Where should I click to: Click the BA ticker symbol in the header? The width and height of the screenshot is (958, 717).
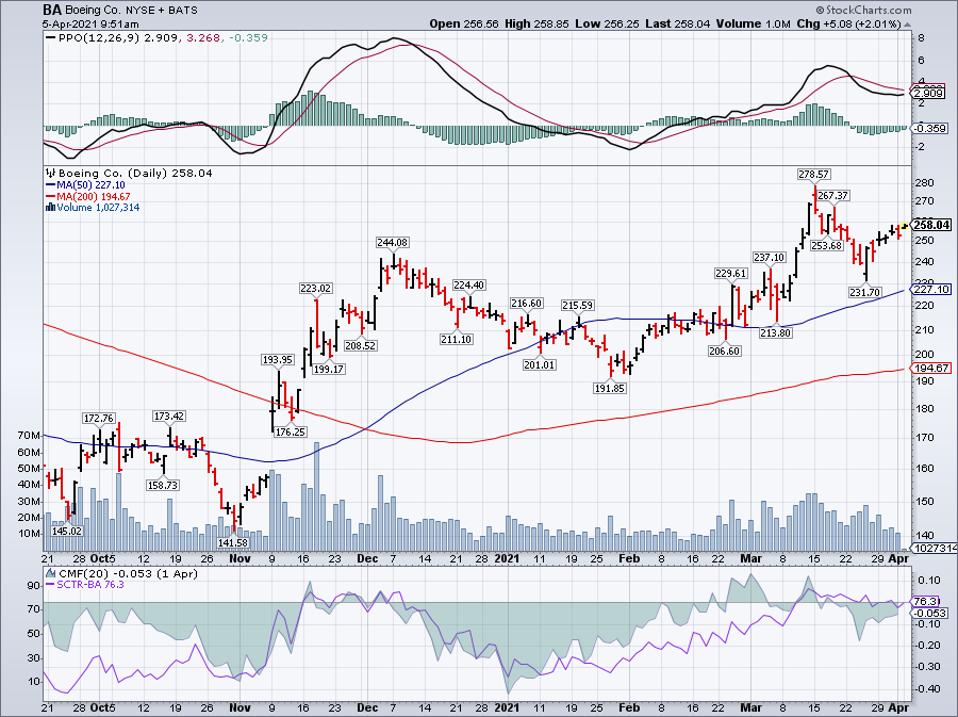pyautogui.click(x=51, y=10)
